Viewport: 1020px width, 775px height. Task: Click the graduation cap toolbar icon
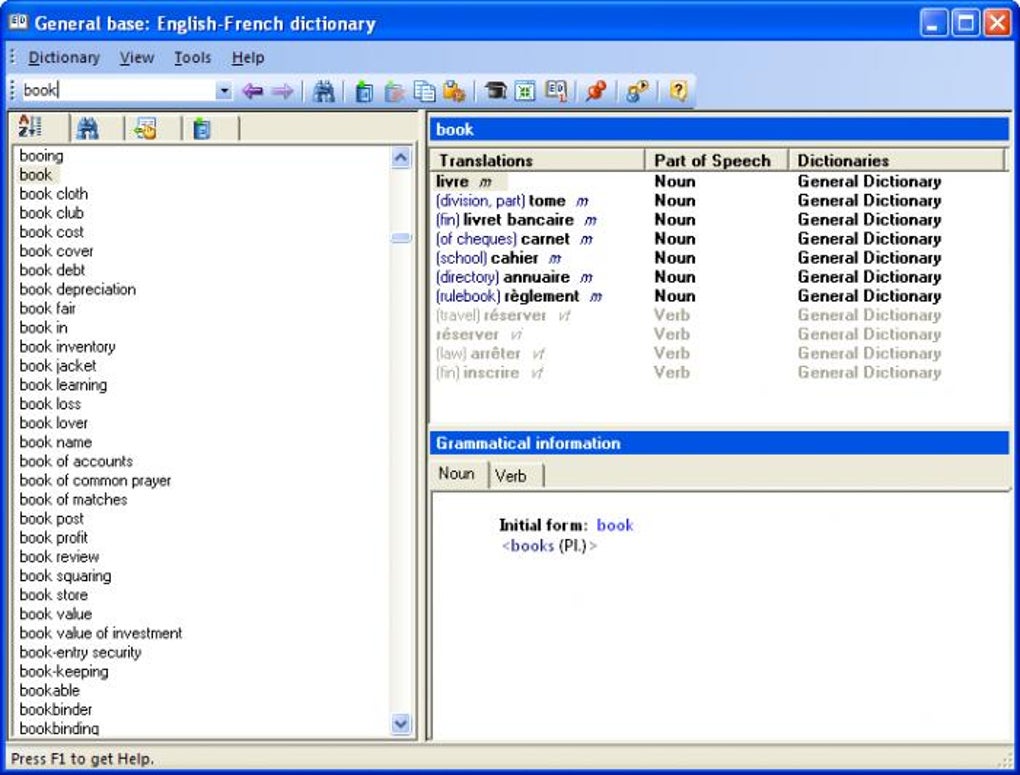click(x=495, y=91)
